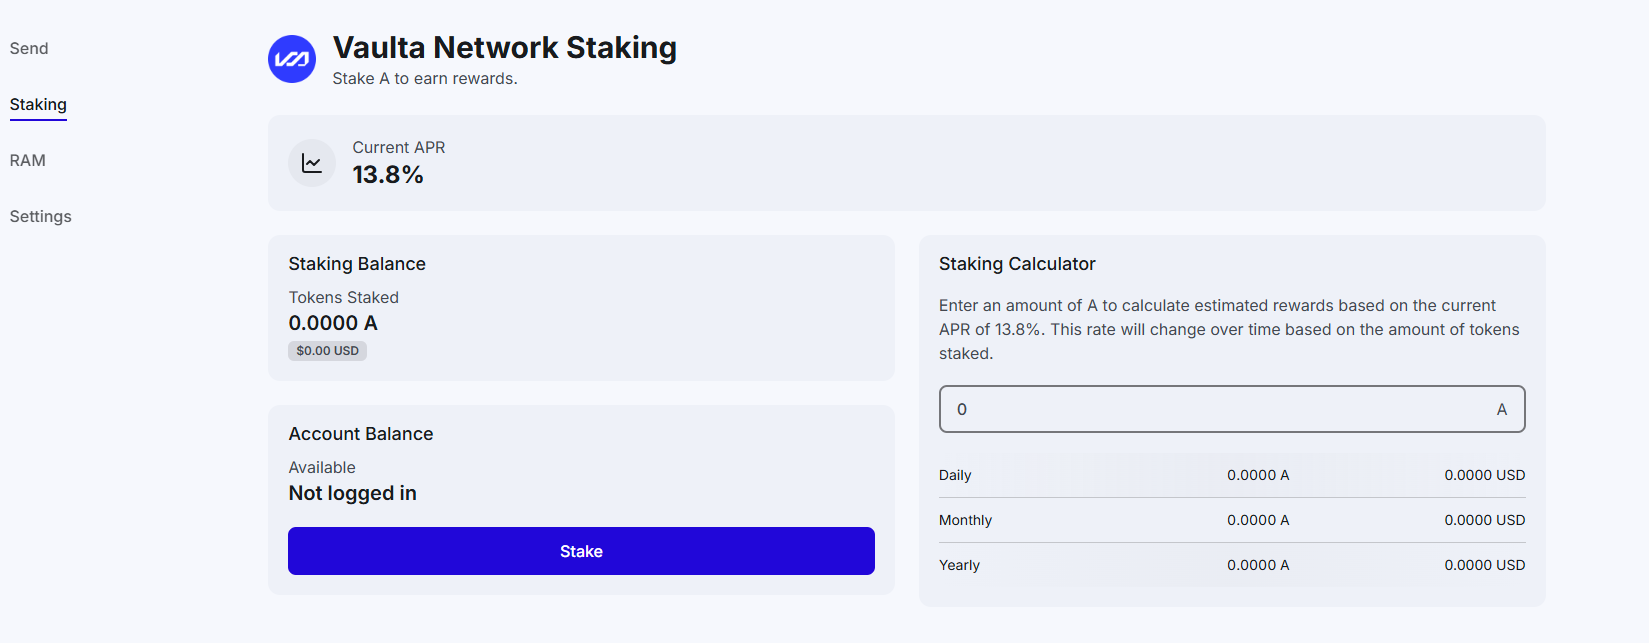Click the Current APR 13.8% value
The width and height of the screenshot is (1649, 643).
(x=388, y=175)
